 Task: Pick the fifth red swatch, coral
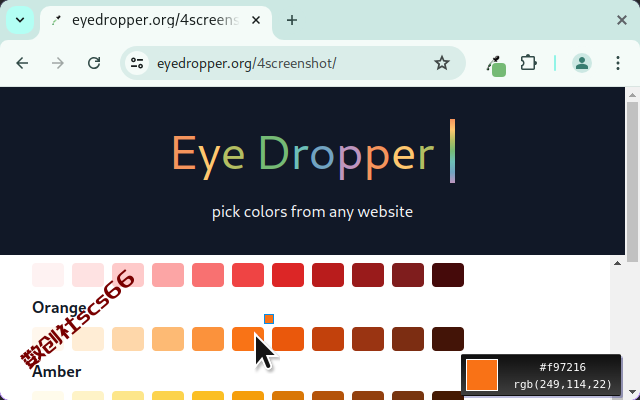coord(208,275)
